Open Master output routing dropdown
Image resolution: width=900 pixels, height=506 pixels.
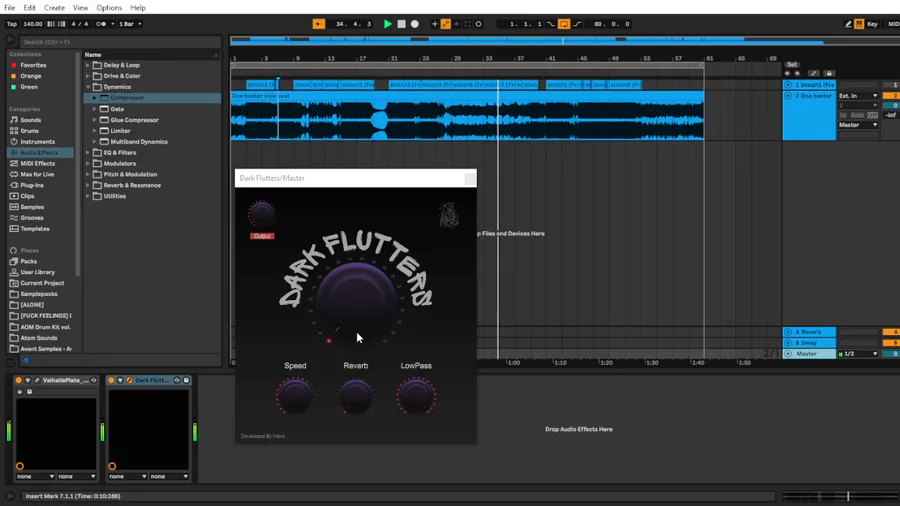(x=858, y=125)
